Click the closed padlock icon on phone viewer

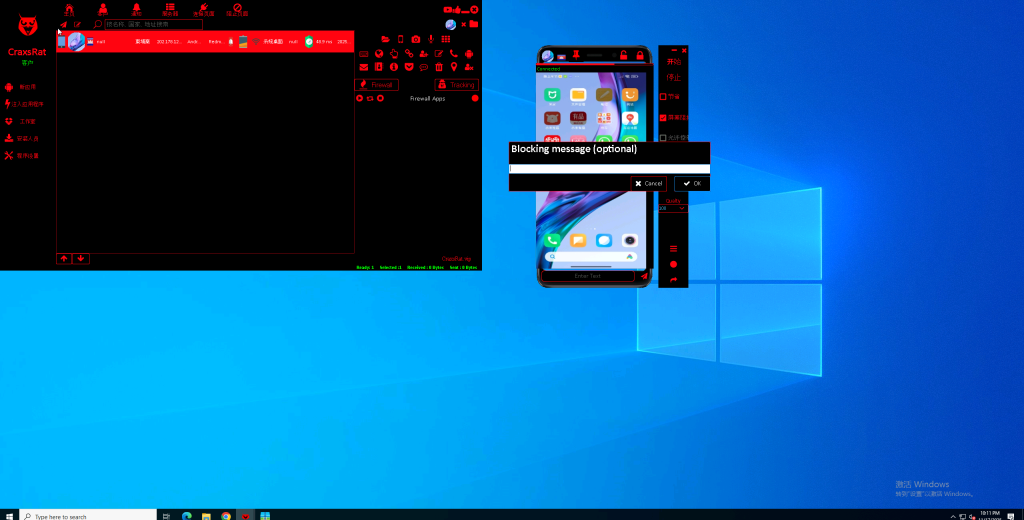(640, 56)
